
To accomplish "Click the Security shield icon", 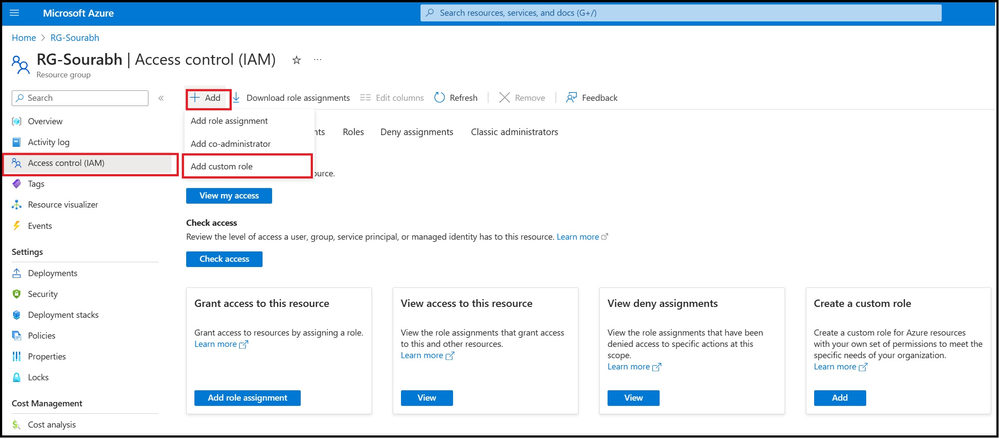I will tap(17, 294).
